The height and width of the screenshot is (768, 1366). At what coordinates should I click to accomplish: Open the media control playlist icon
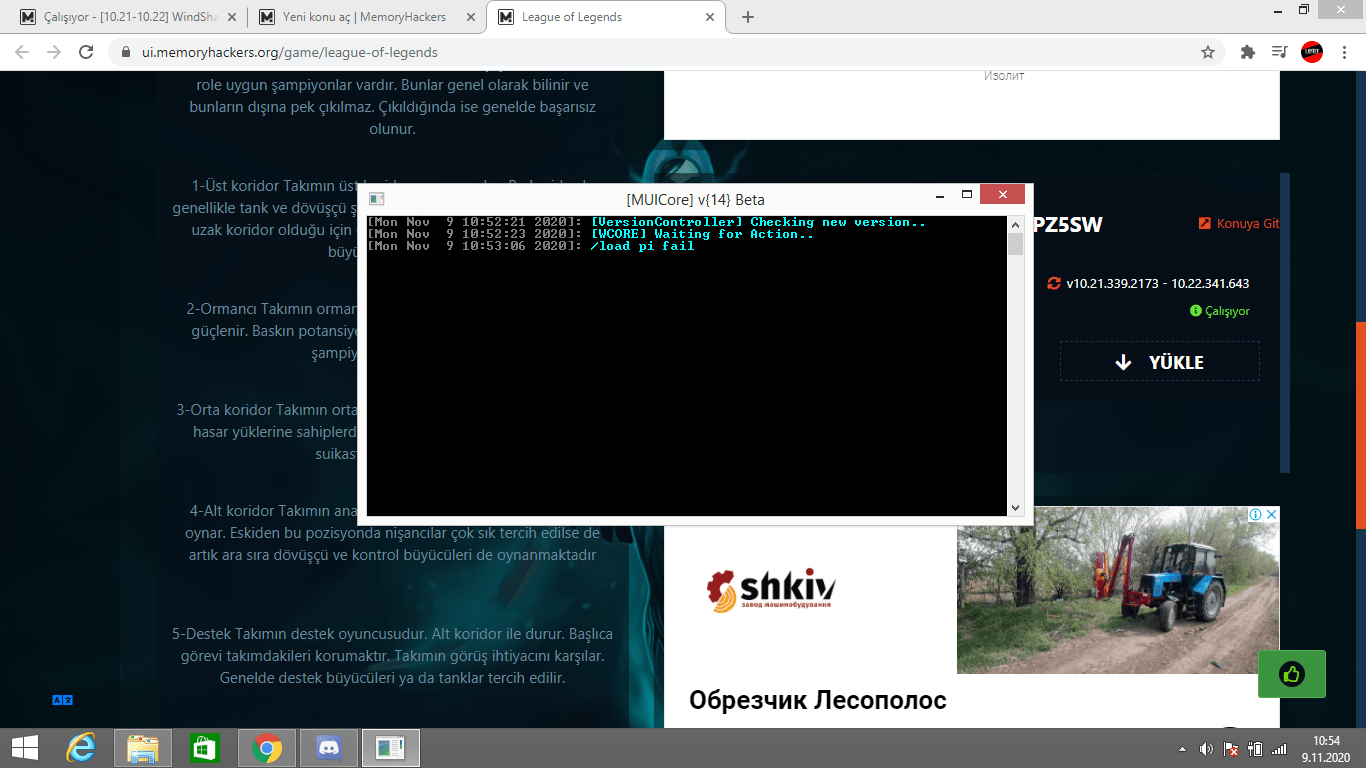[1279, 52]
